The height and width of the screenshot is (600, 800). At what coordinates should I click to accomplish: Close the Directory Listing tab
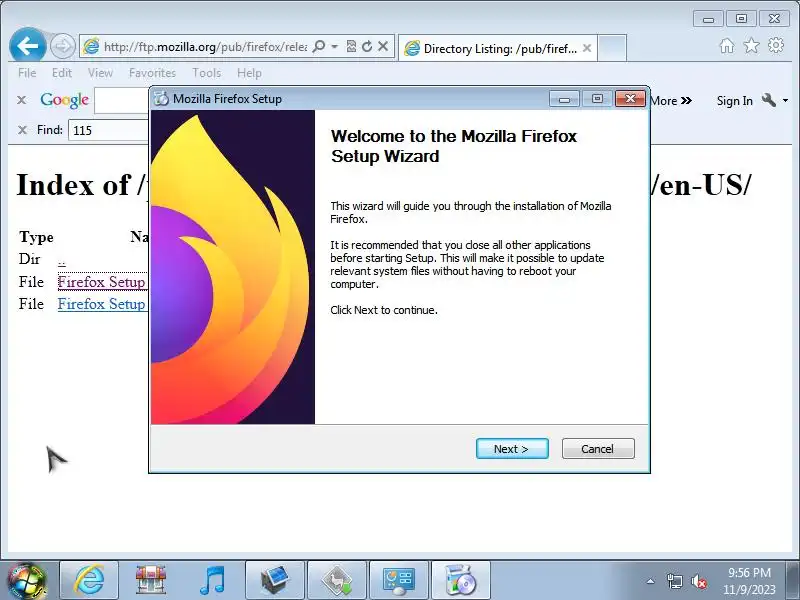pyautogui.click(x=587, y=48)
